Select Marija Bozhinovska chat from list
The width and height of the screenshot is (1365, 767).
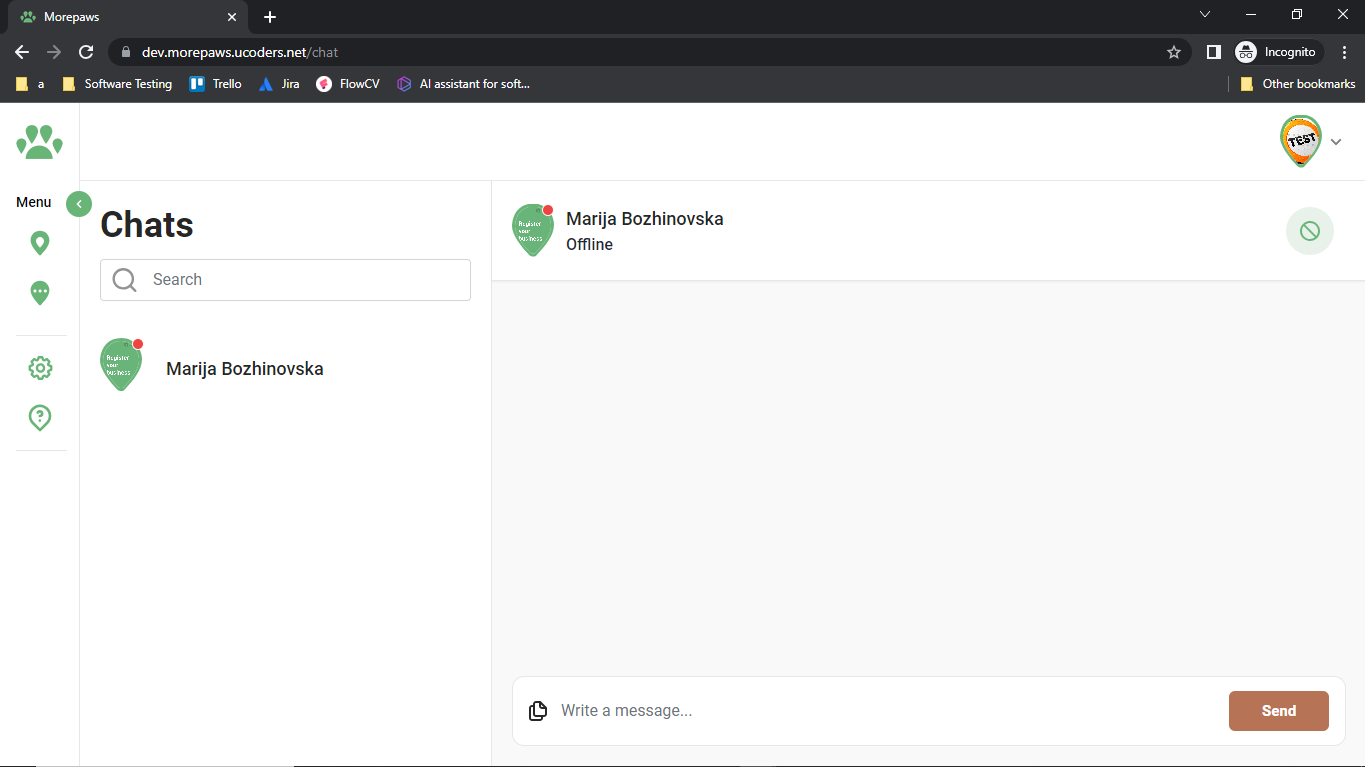click(244, 369)
